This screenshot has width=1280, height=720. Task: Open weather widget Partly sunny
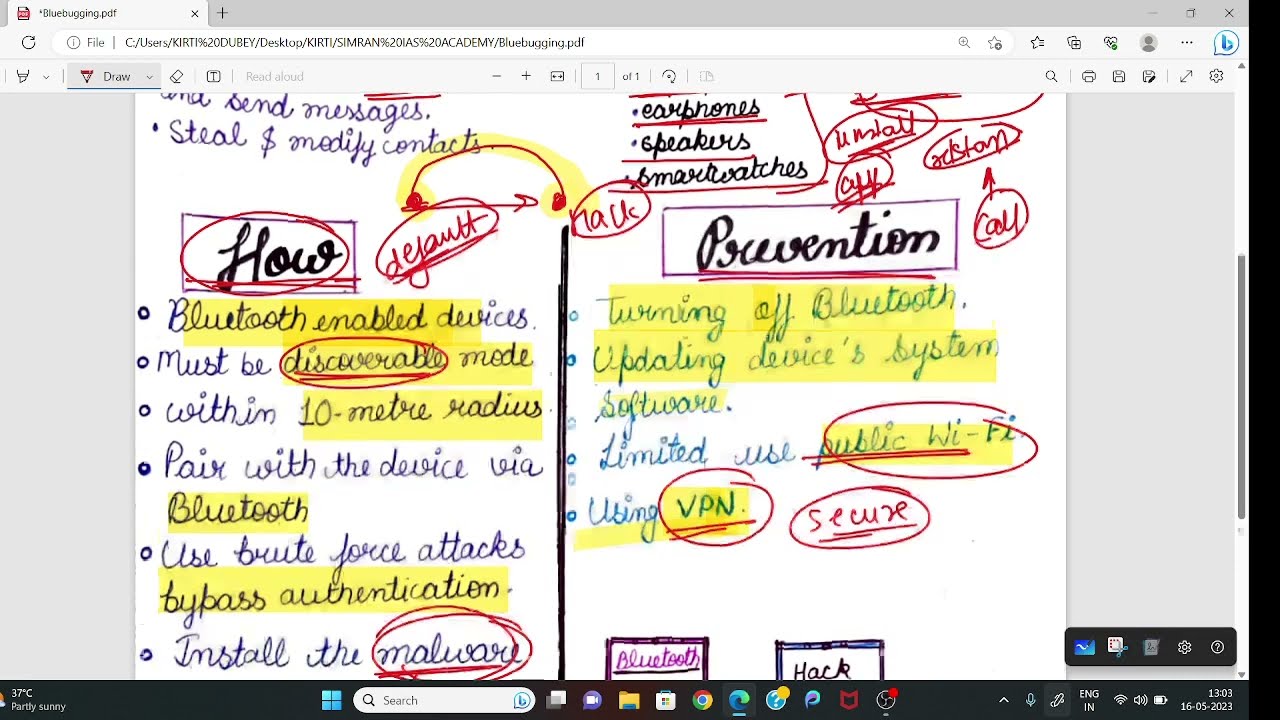(x=36, y=700)
